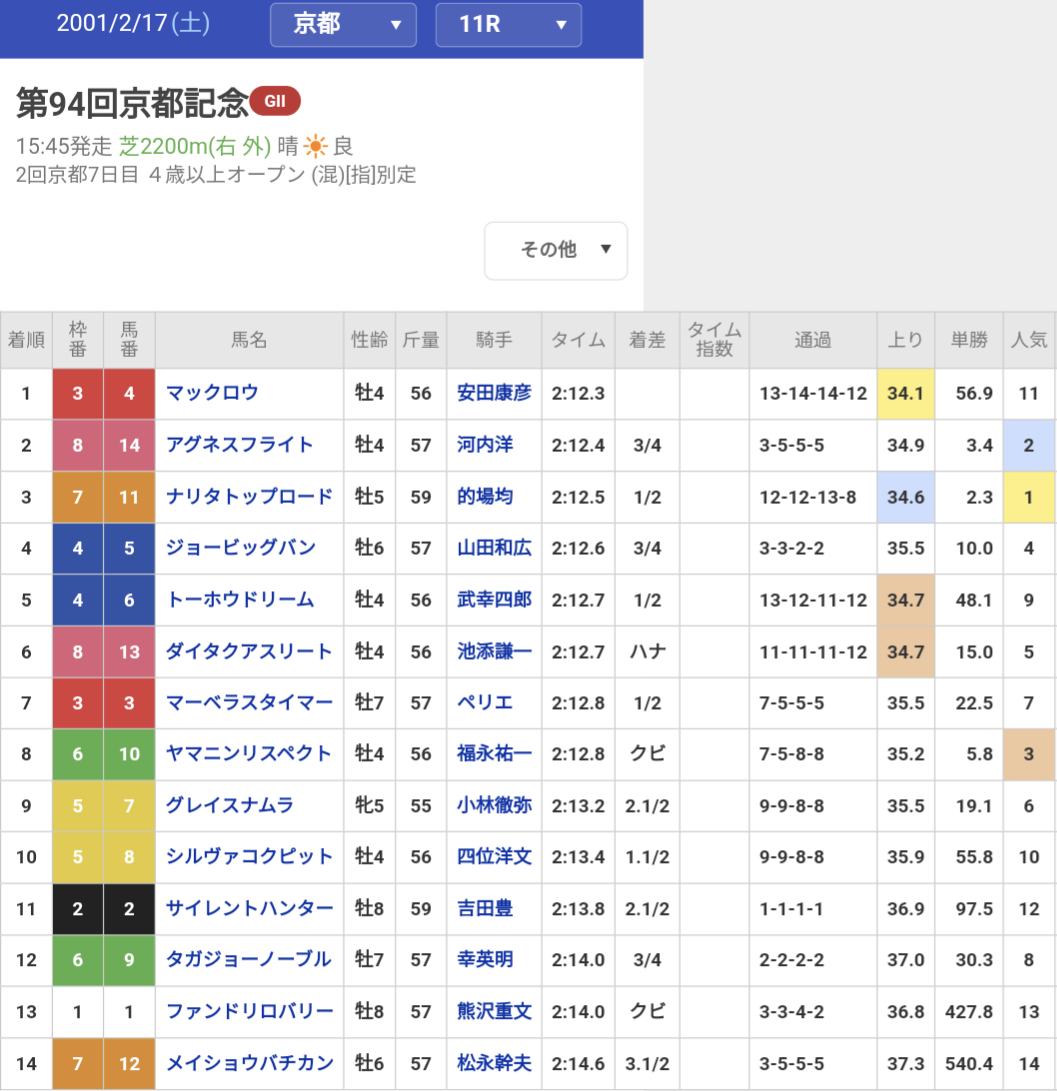Click the 上り column header
The height and width of the screenshot is (1091, 1057).
click(x=905, y=340)
